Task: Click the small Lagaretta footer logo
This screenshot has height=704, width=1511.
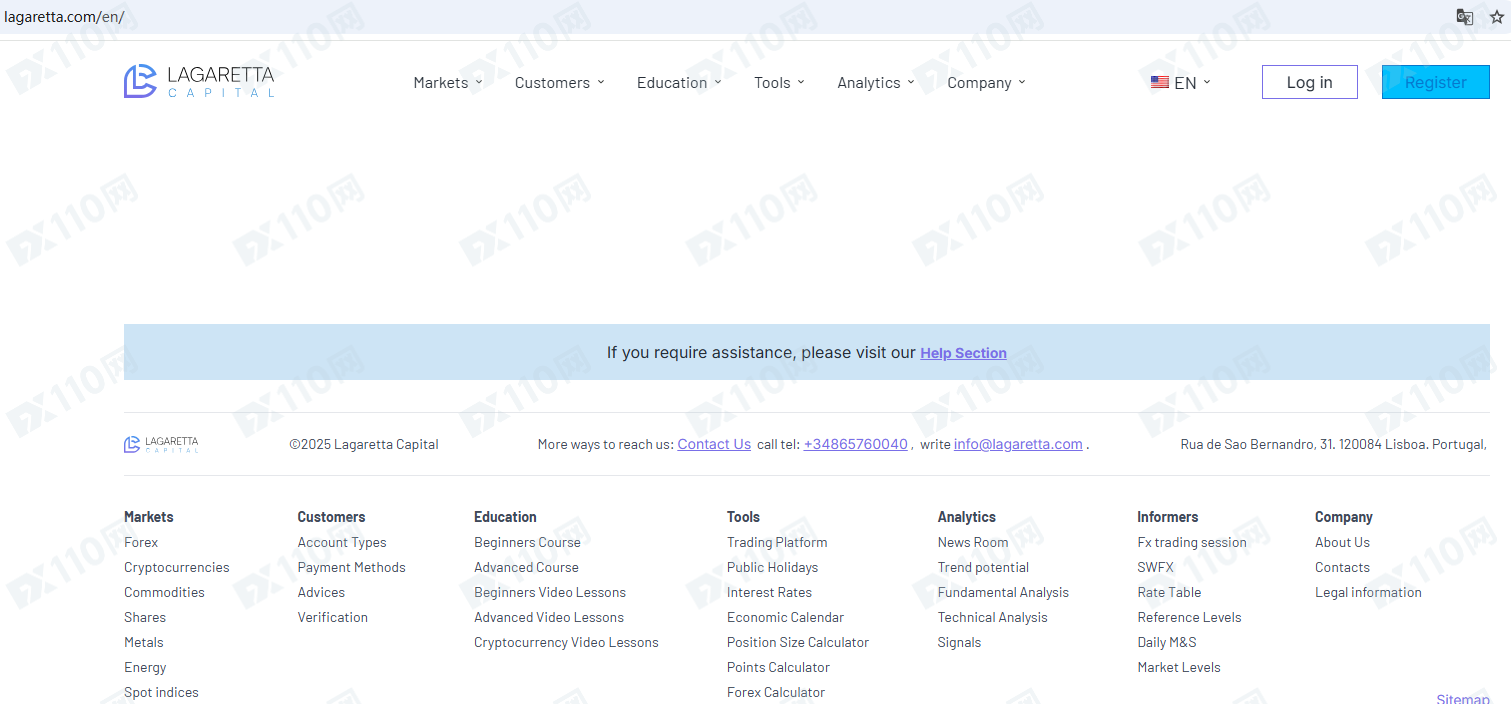Action: pyautogui.click(x=161, y=444)
